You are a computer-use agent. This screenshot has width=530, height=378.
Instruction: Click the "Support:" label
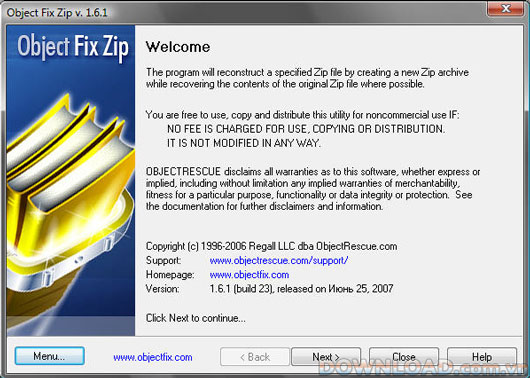(164, 261)
